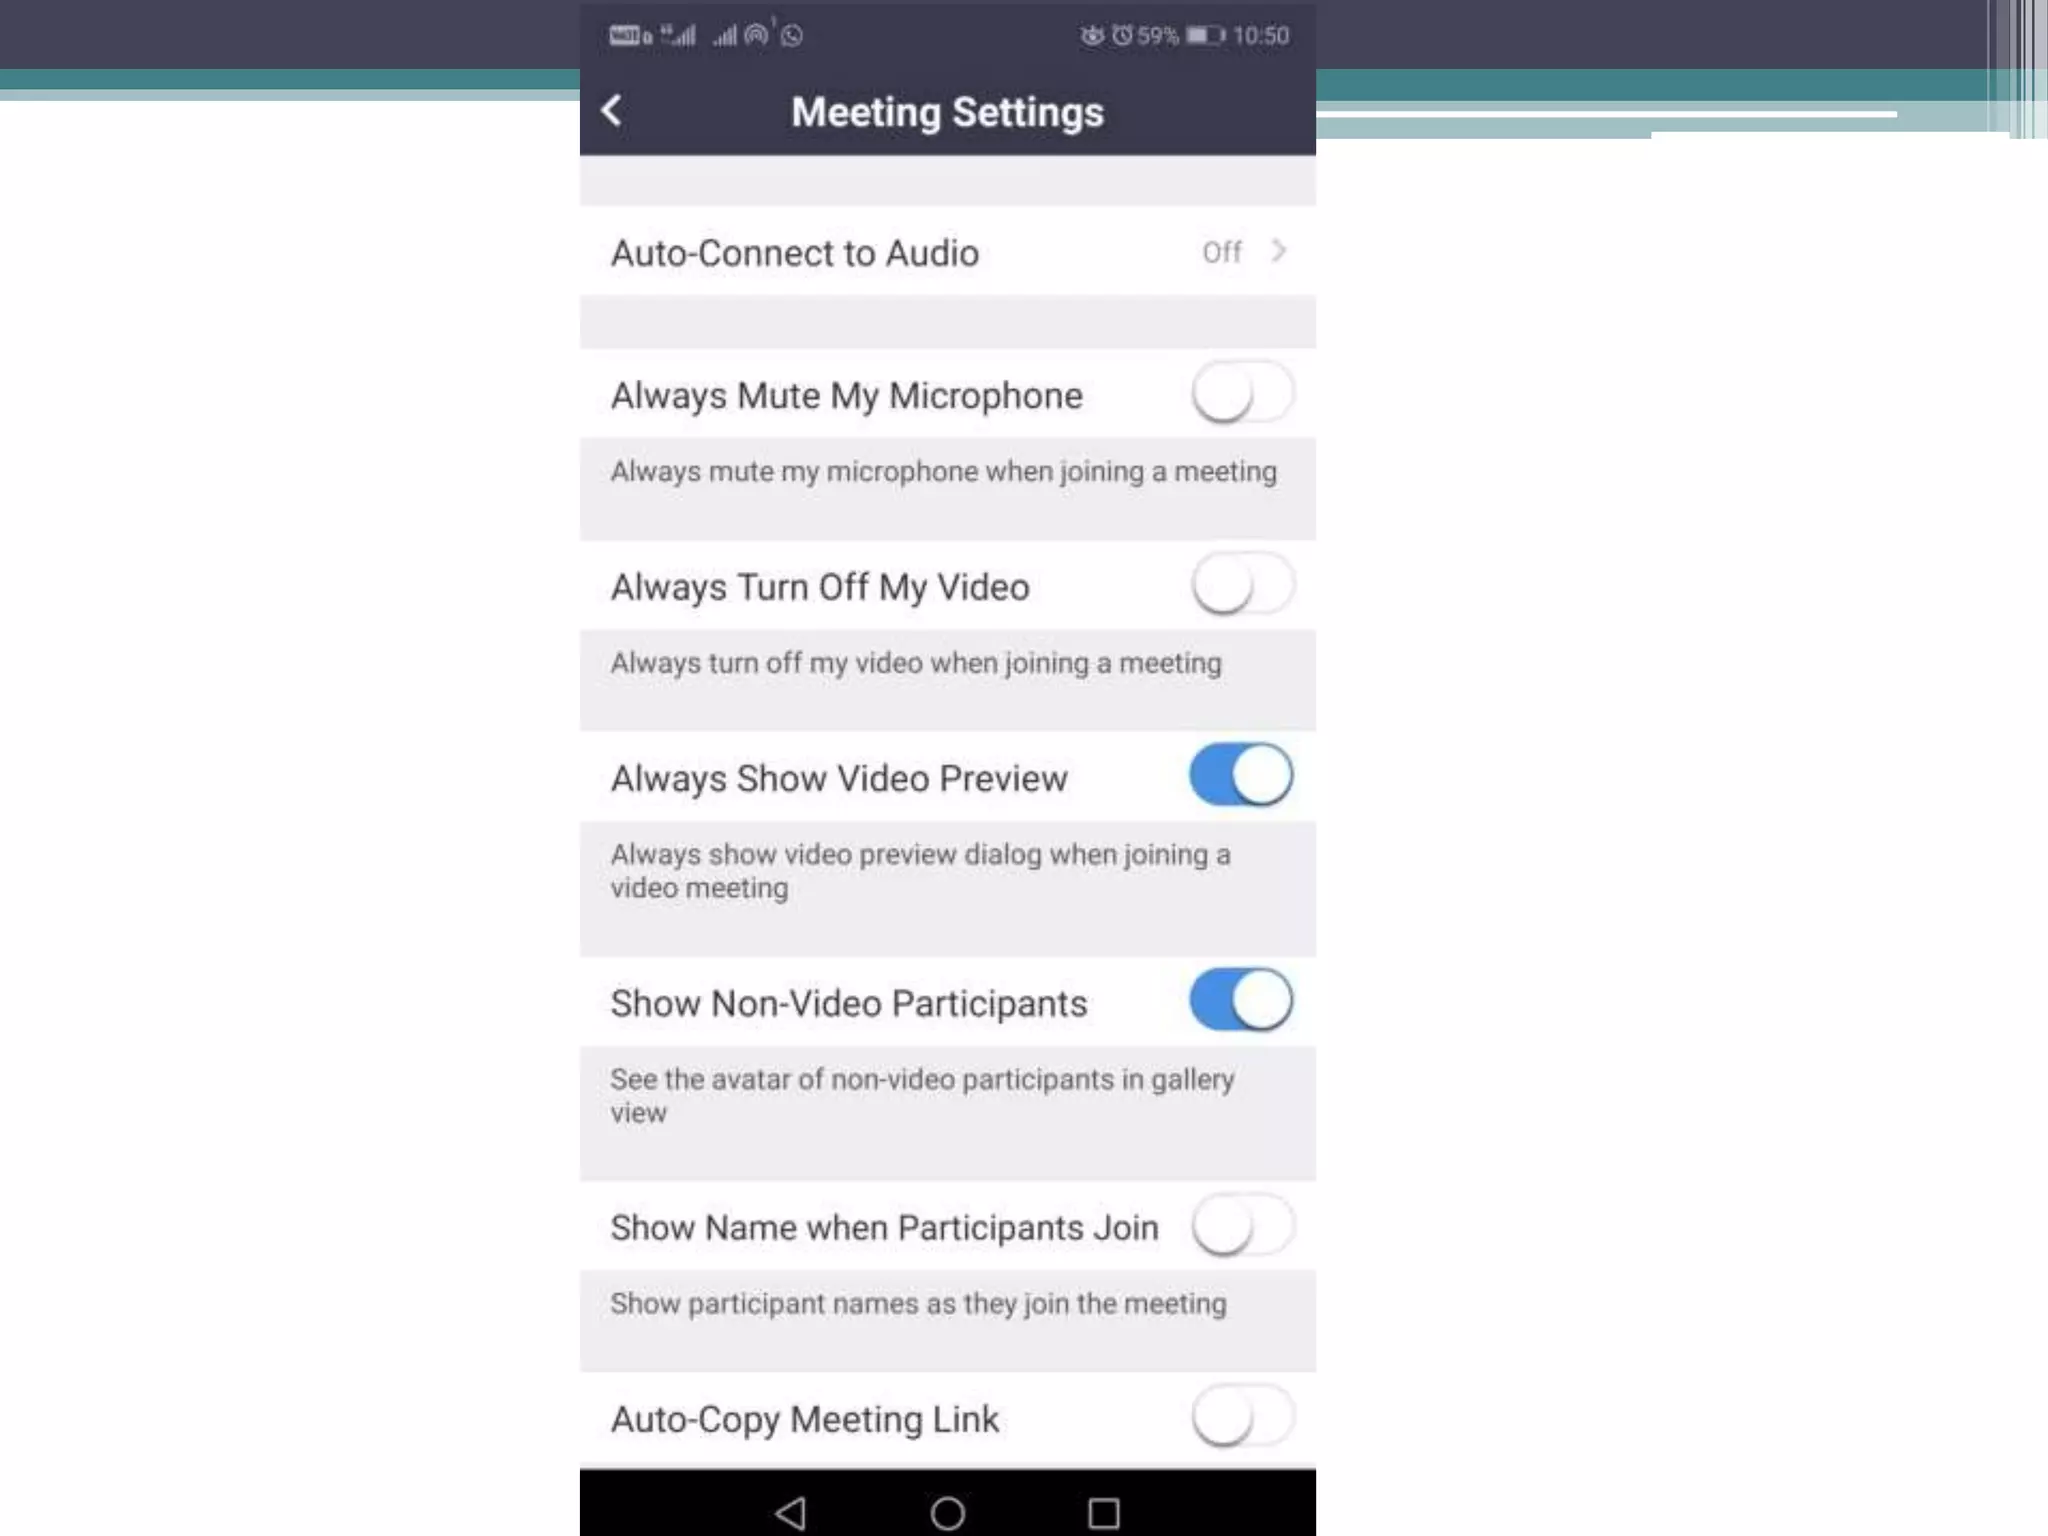Tap Always Show Video Preview label
This screenshot has height=1536, width=2048.
point(839,778)
